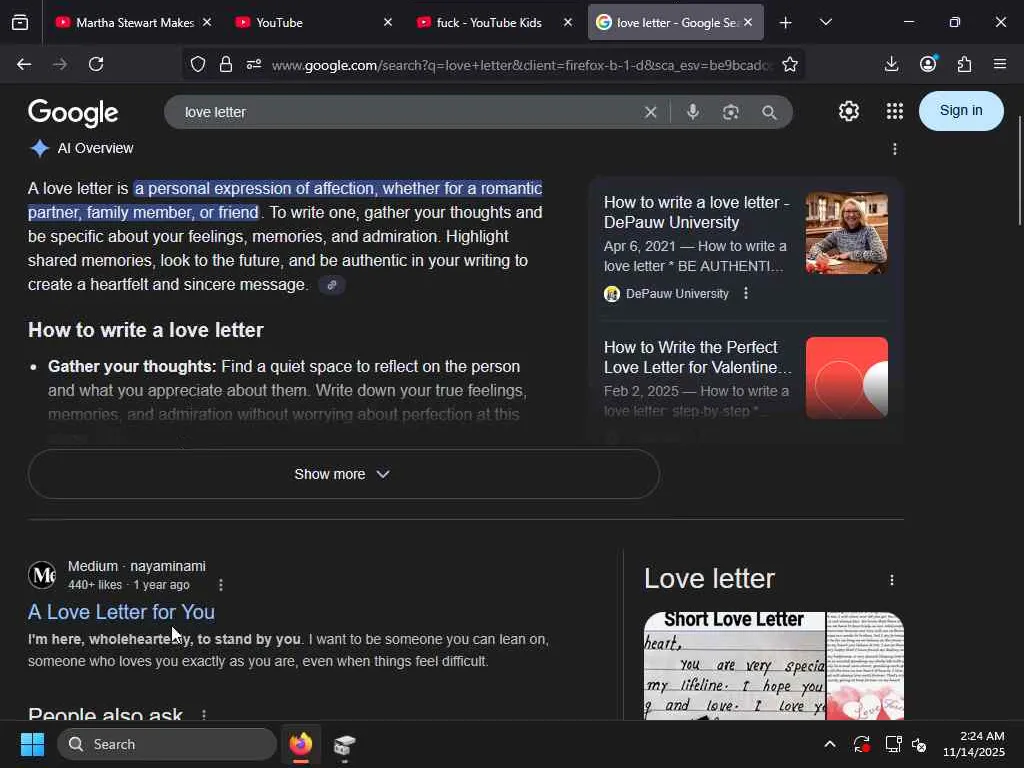
Task: Clear the Google search query
Action: click(x=650, y=112)
